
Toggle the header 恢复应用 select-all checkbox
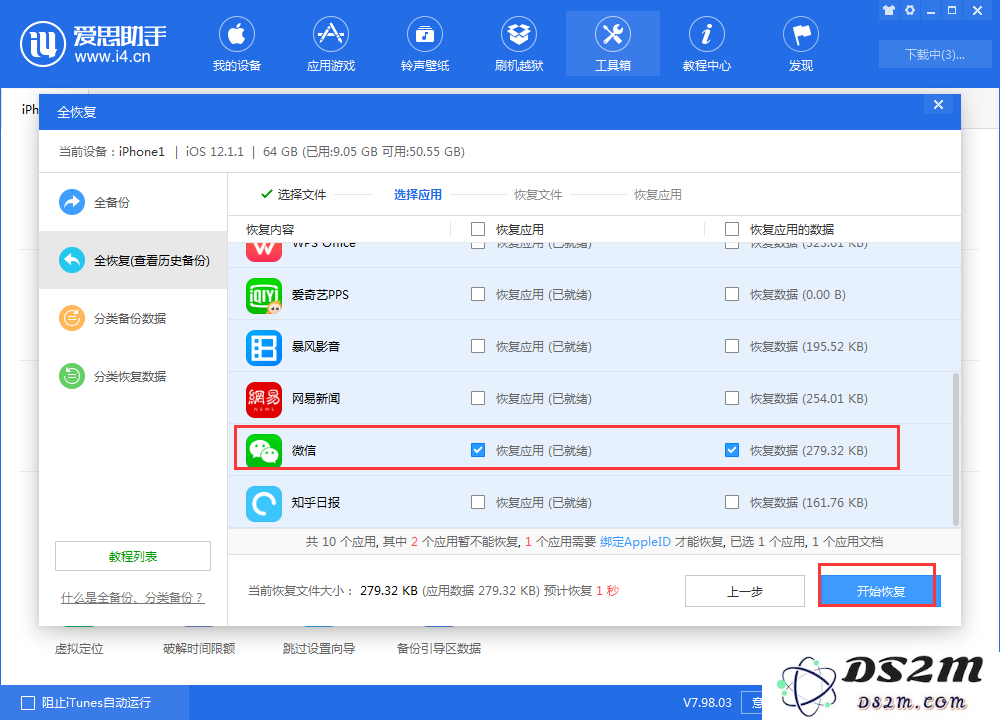[478, 229]
